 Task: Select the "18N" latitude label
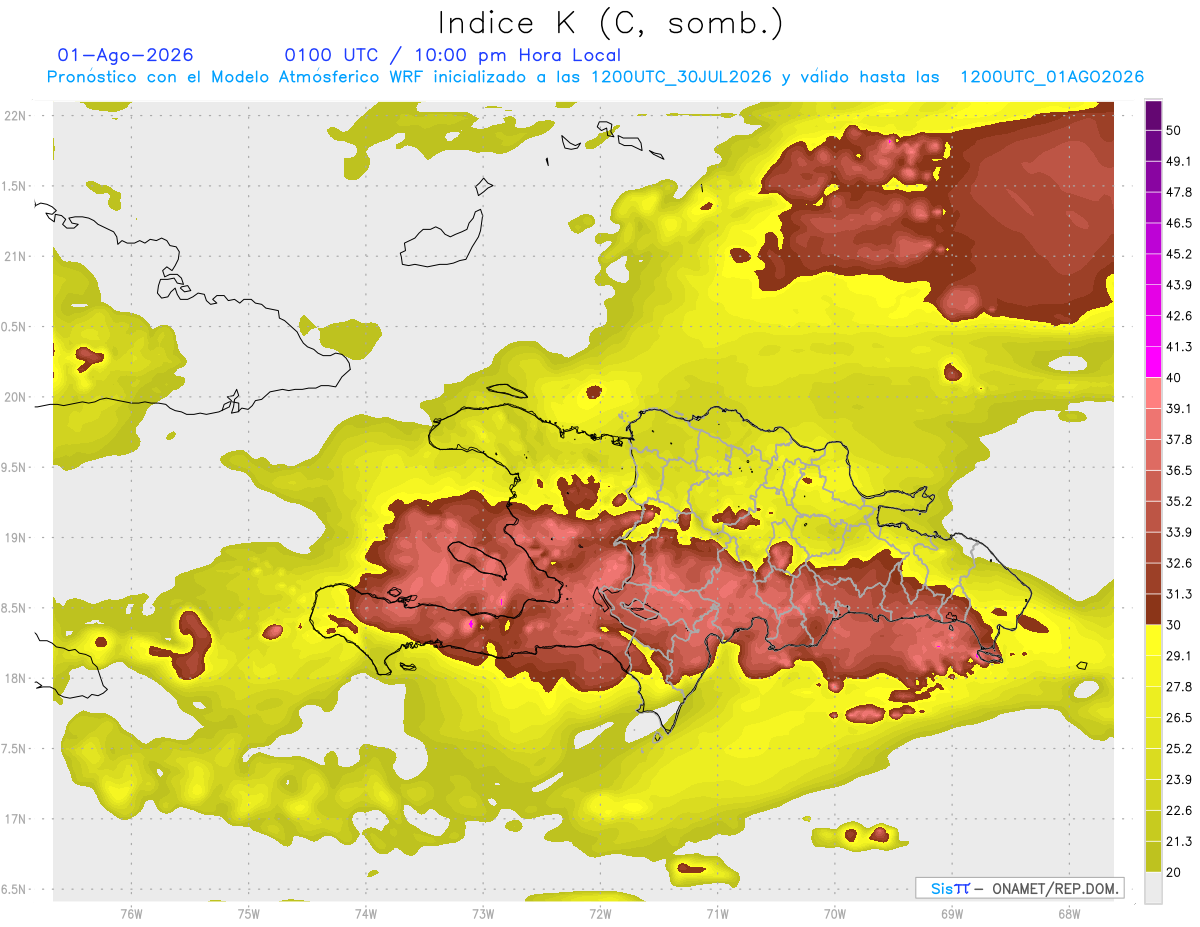15,679
